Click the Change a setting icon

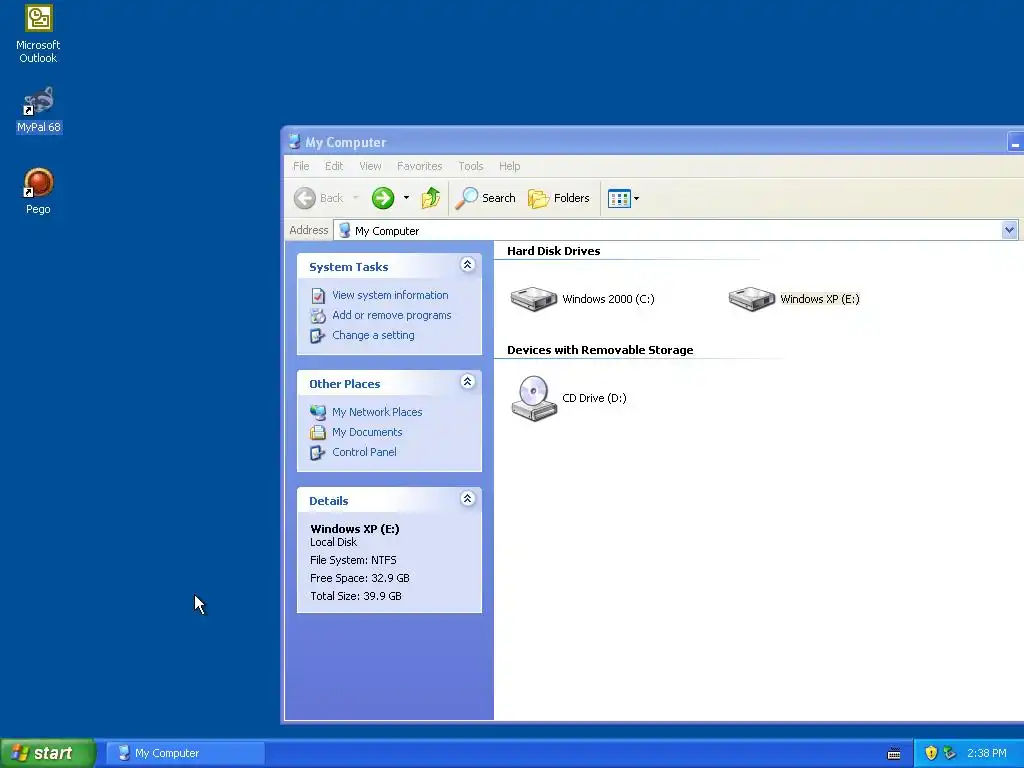coord(317,336)
